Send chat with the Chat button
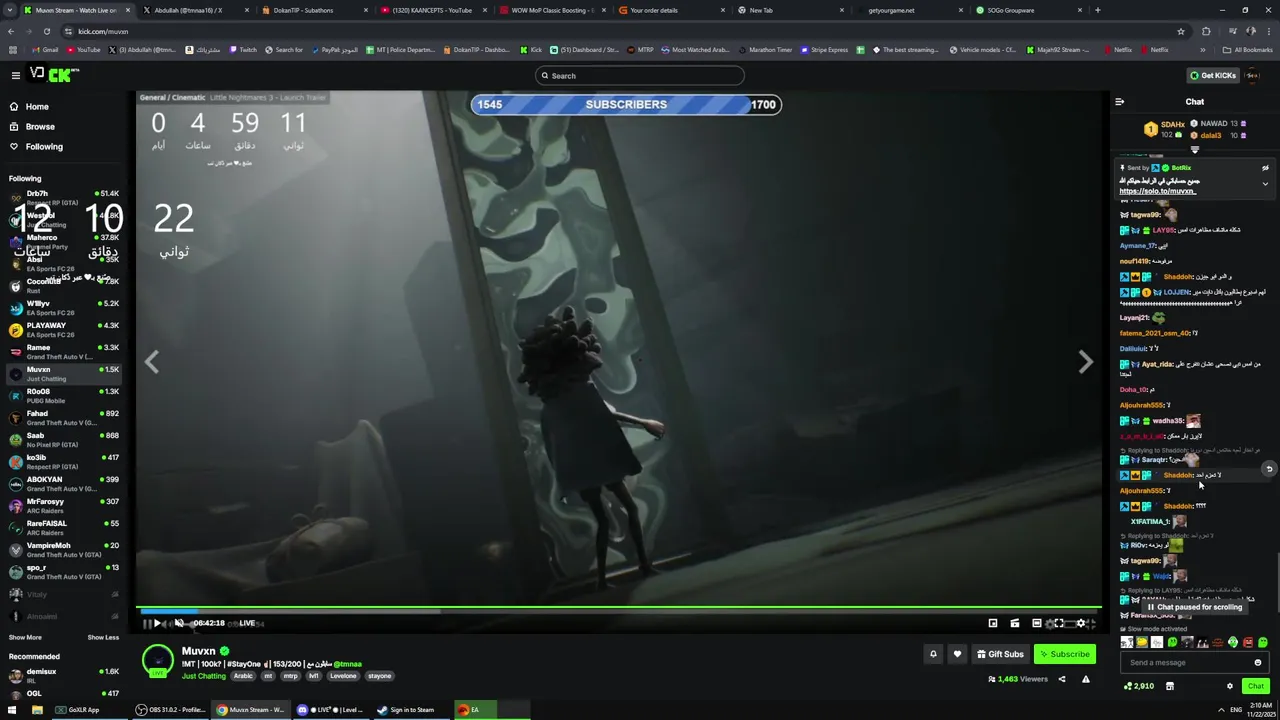 1256,686
